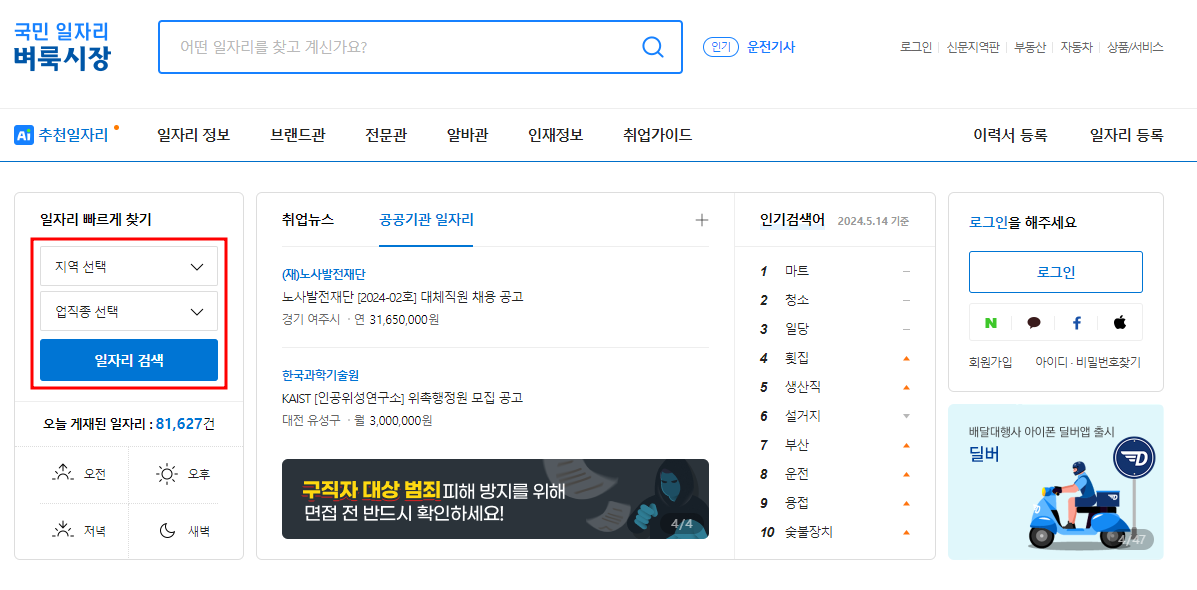Click the 오전 sunrise icon filter
The height and width of the screenshot is (590, 1197).
click(x=63, y=473)
